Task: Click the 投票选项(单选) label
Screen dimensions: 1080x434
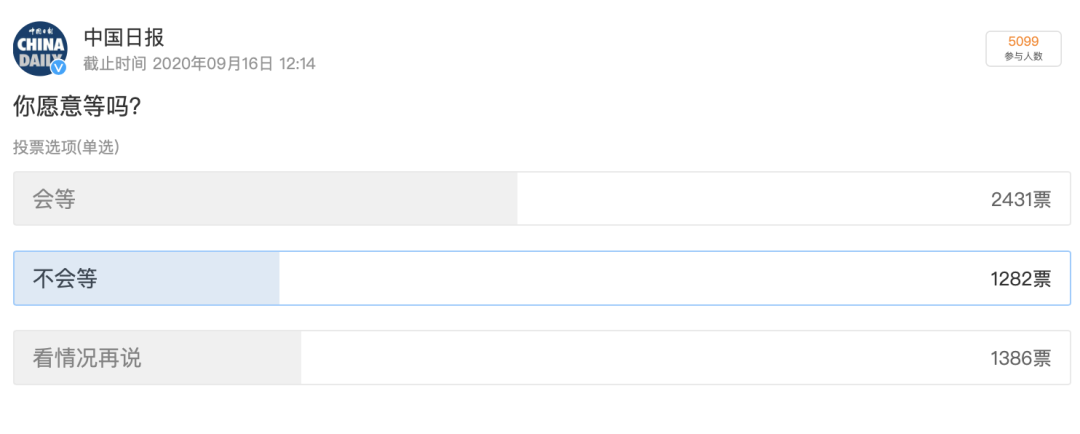Action: 66,147
